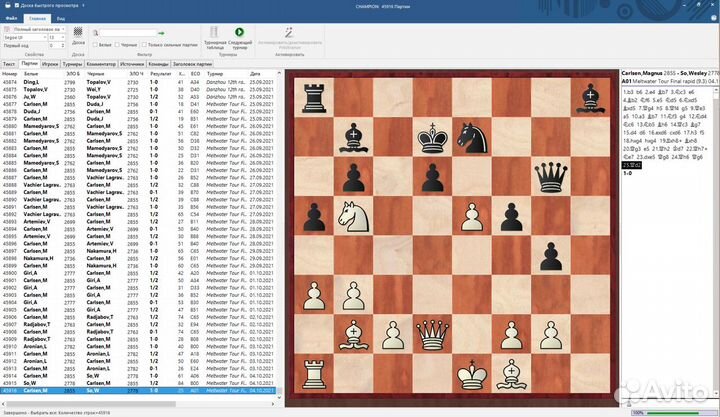The image size is (720, 417).
Task: Click move 1.b3 in notation
Action: click(x=629, y=92)
